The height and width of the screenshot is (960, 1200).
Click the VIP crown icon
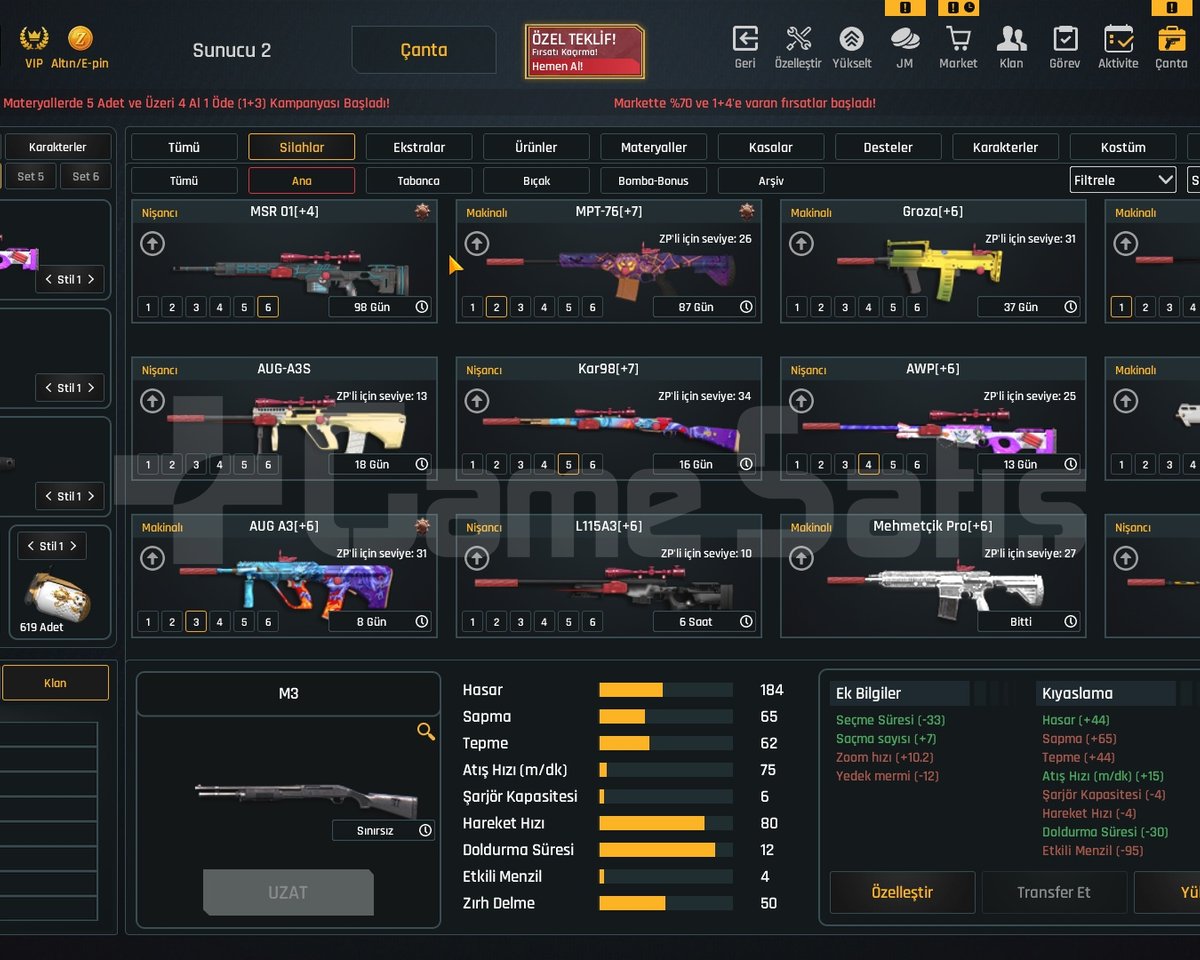34,39
